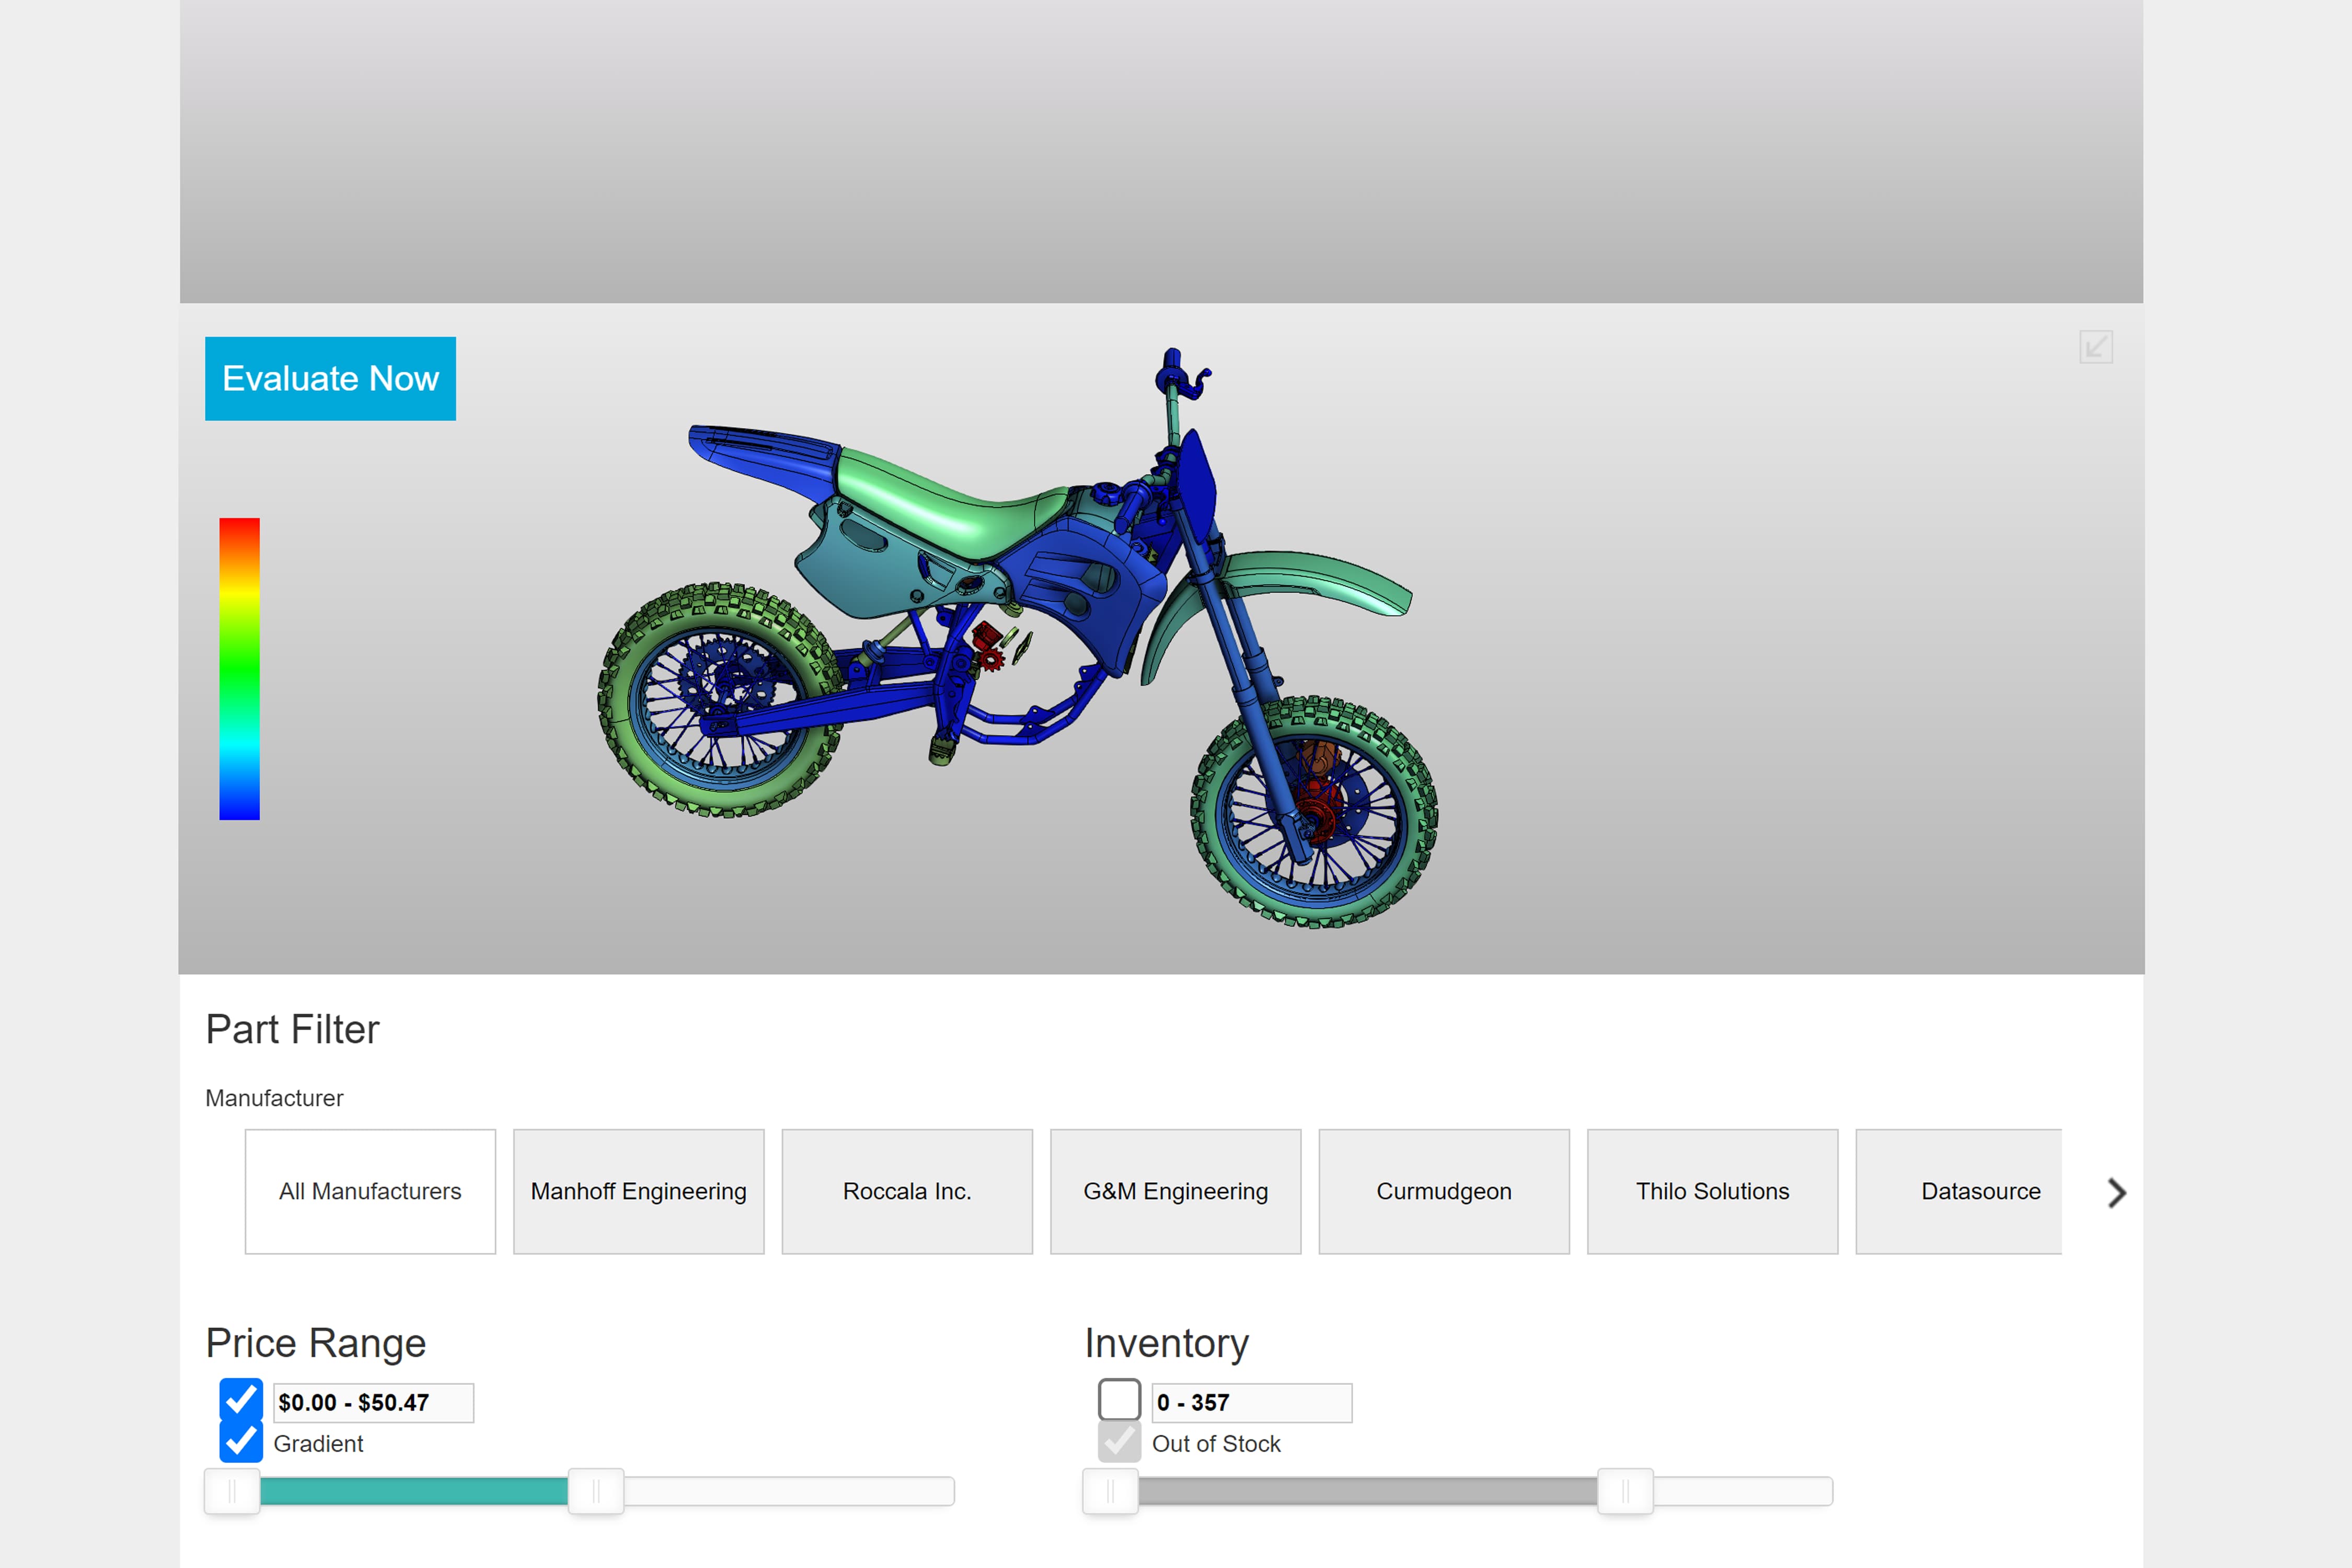This screenshot has width=2352, height=1568.
Task: Select the All Manufacturers filter tile
Action: coord(370,1192)
